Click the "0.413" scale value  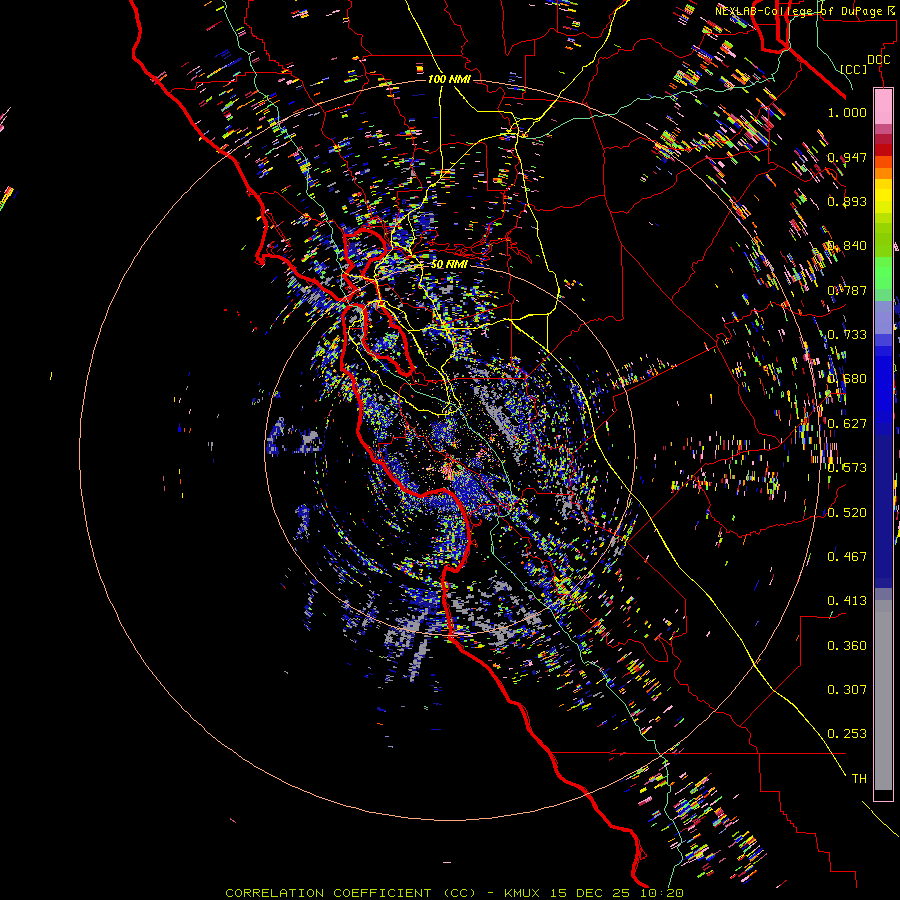click(x=847, y=600)
